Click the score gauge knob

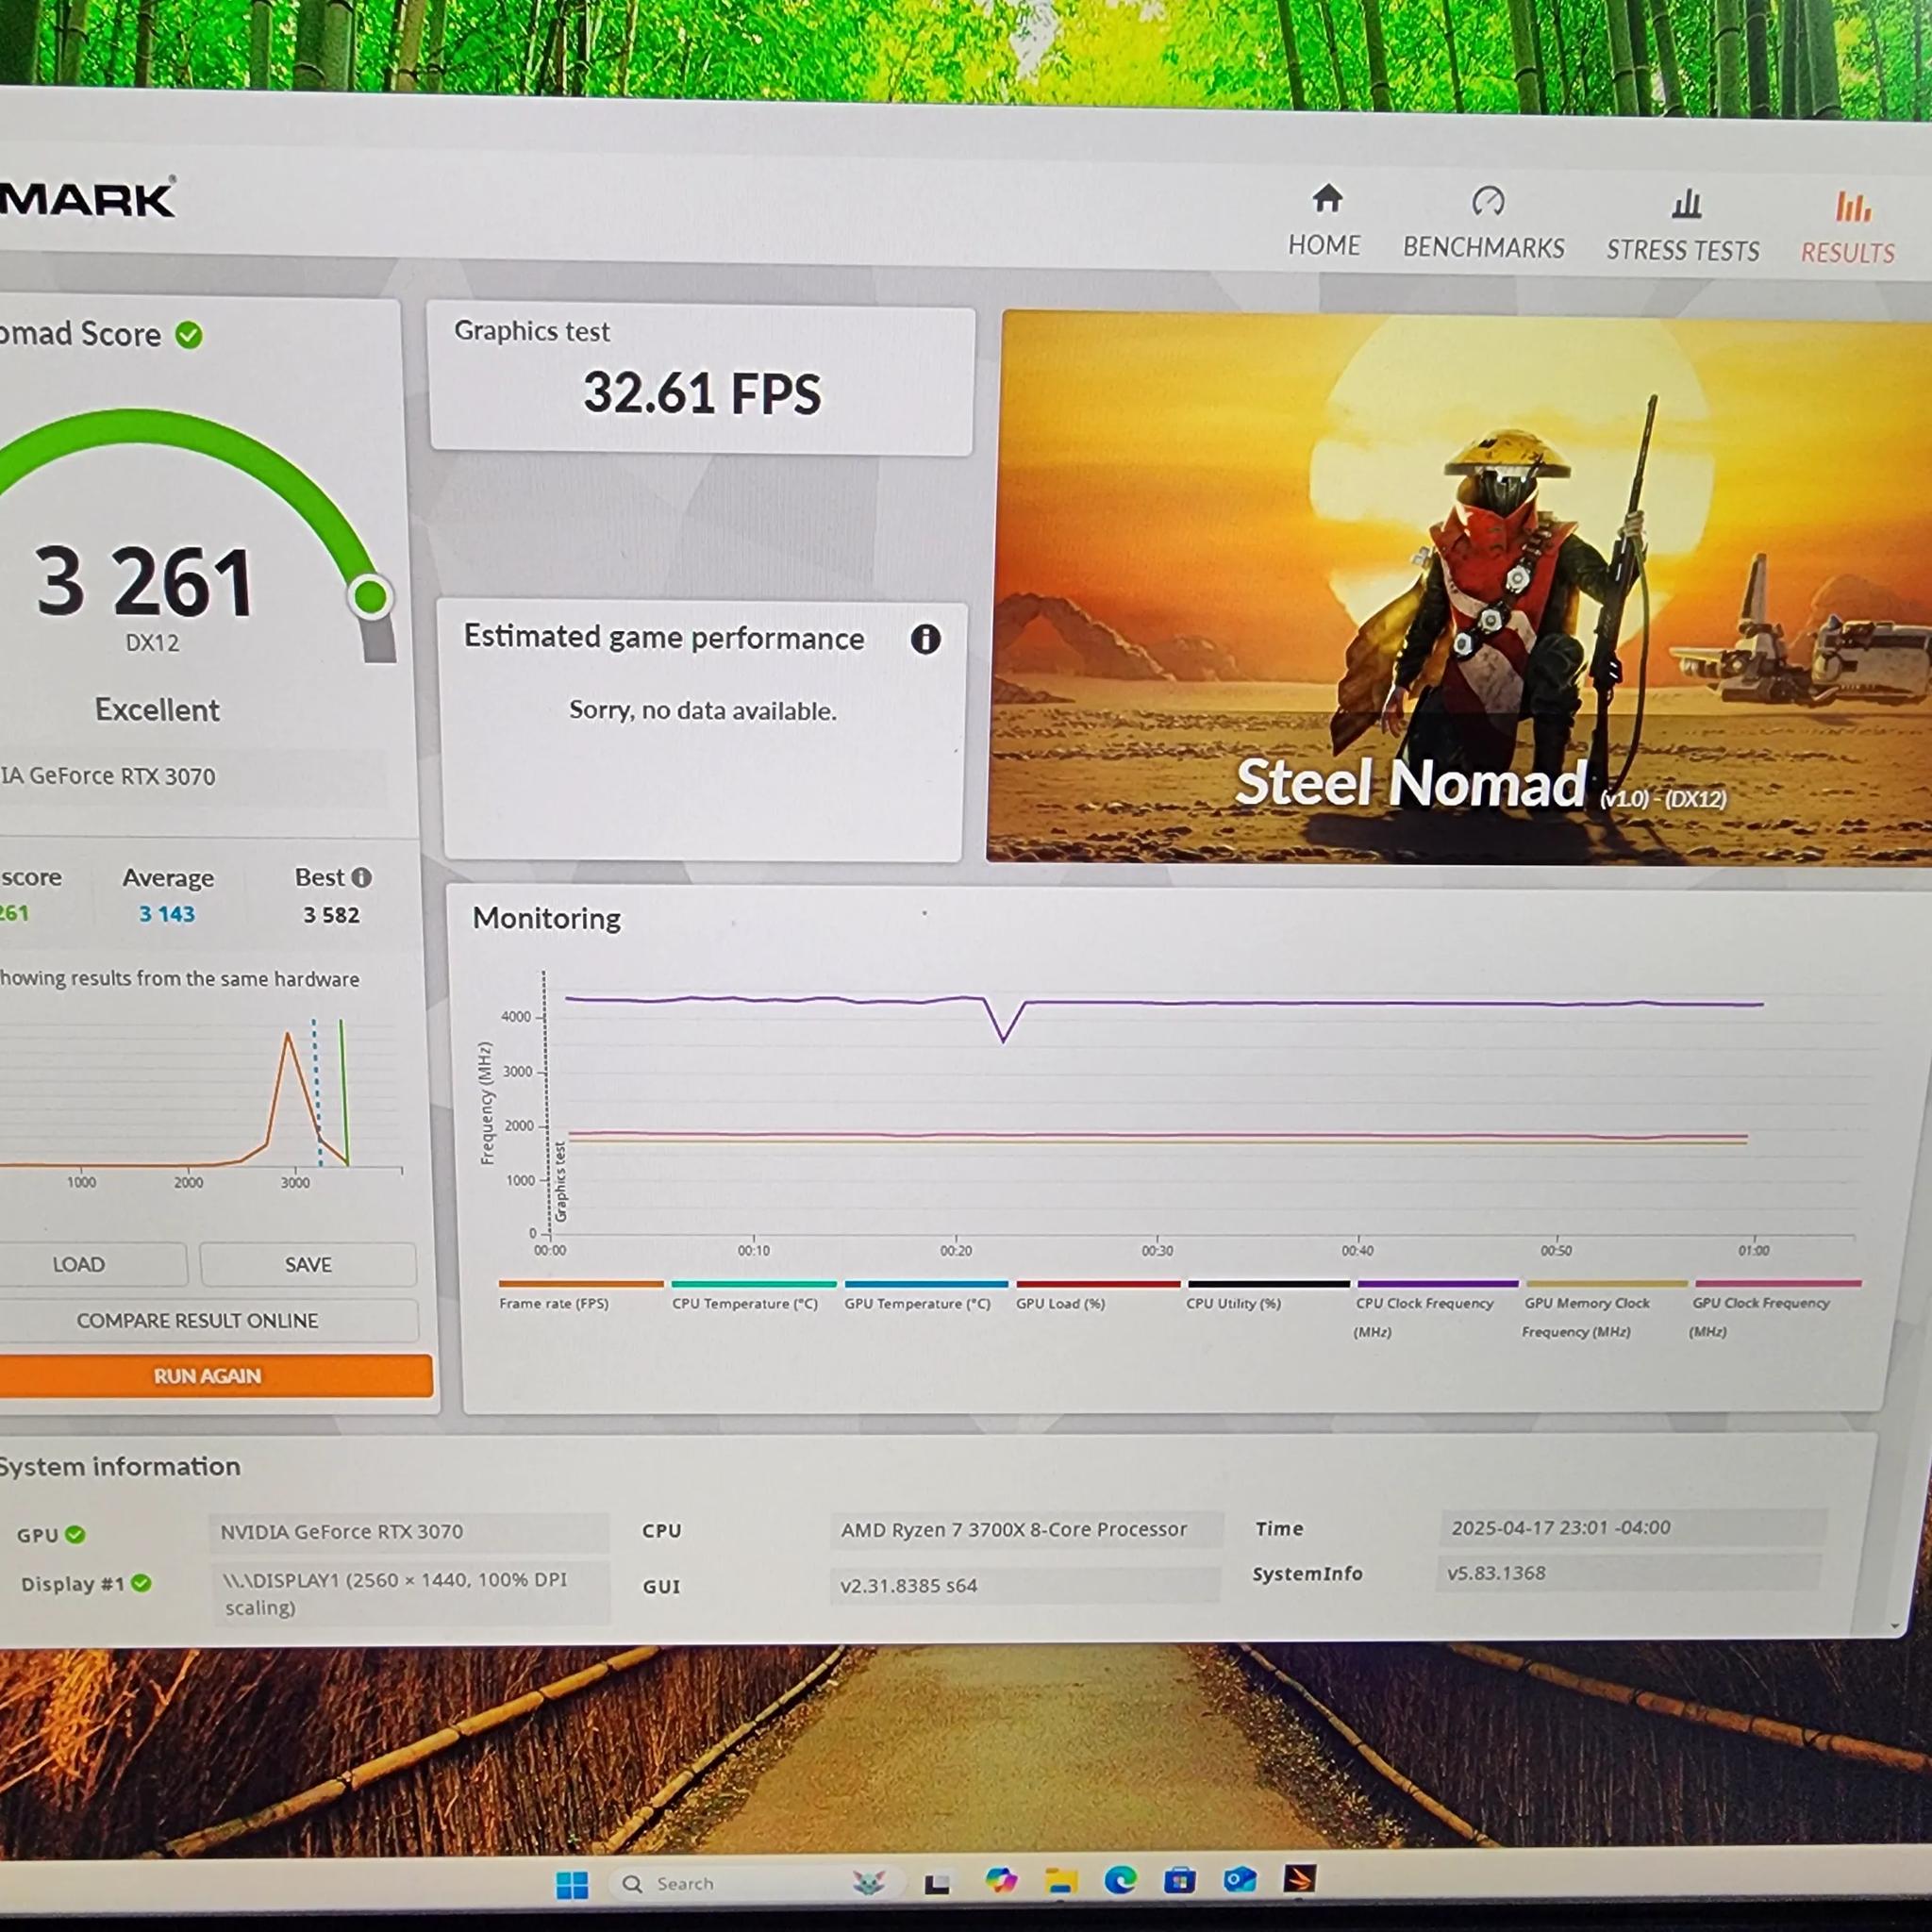tap(370, 597)
